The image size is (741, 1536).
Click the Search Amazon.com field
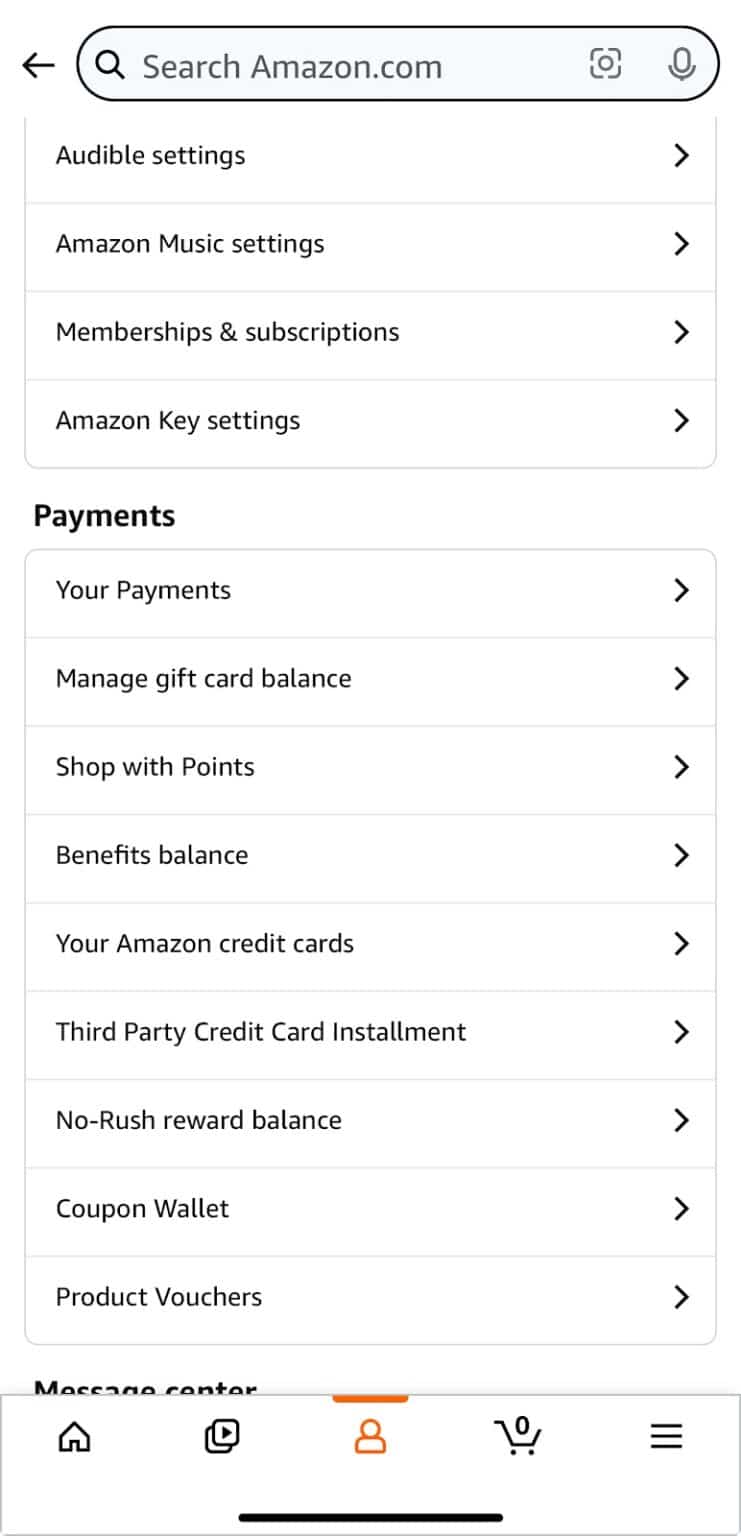coord(398,65)
